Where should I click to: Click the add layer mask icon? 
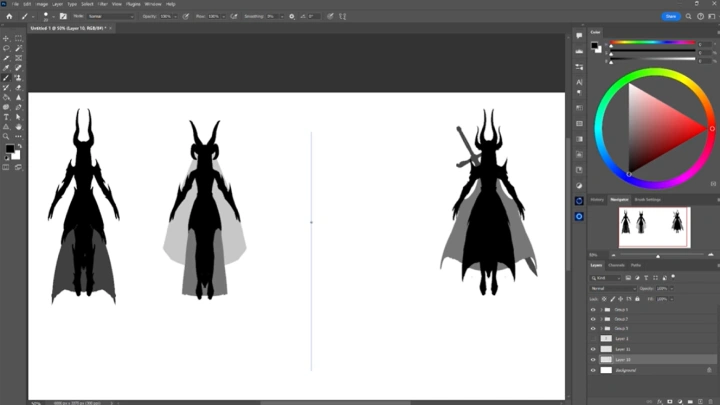669,401
